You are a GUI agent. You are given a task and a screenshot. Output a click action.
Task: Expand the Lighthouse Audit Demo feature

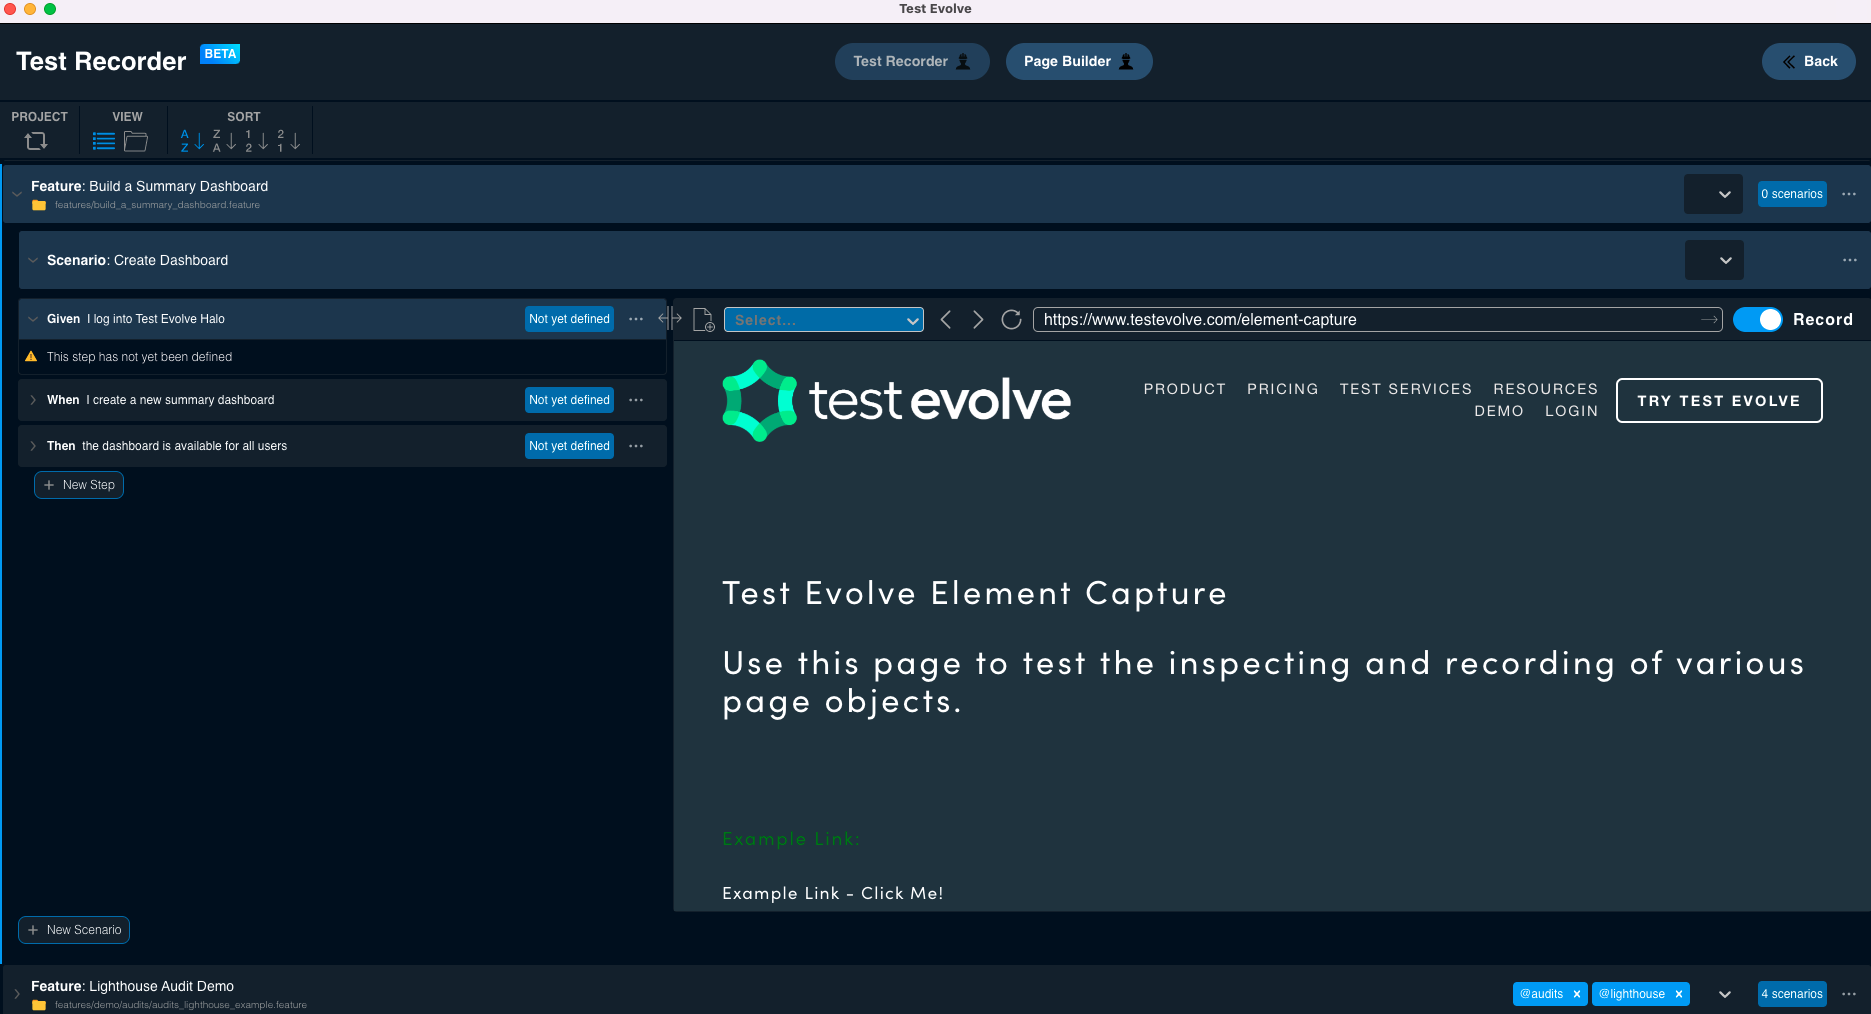coord(17,994)
